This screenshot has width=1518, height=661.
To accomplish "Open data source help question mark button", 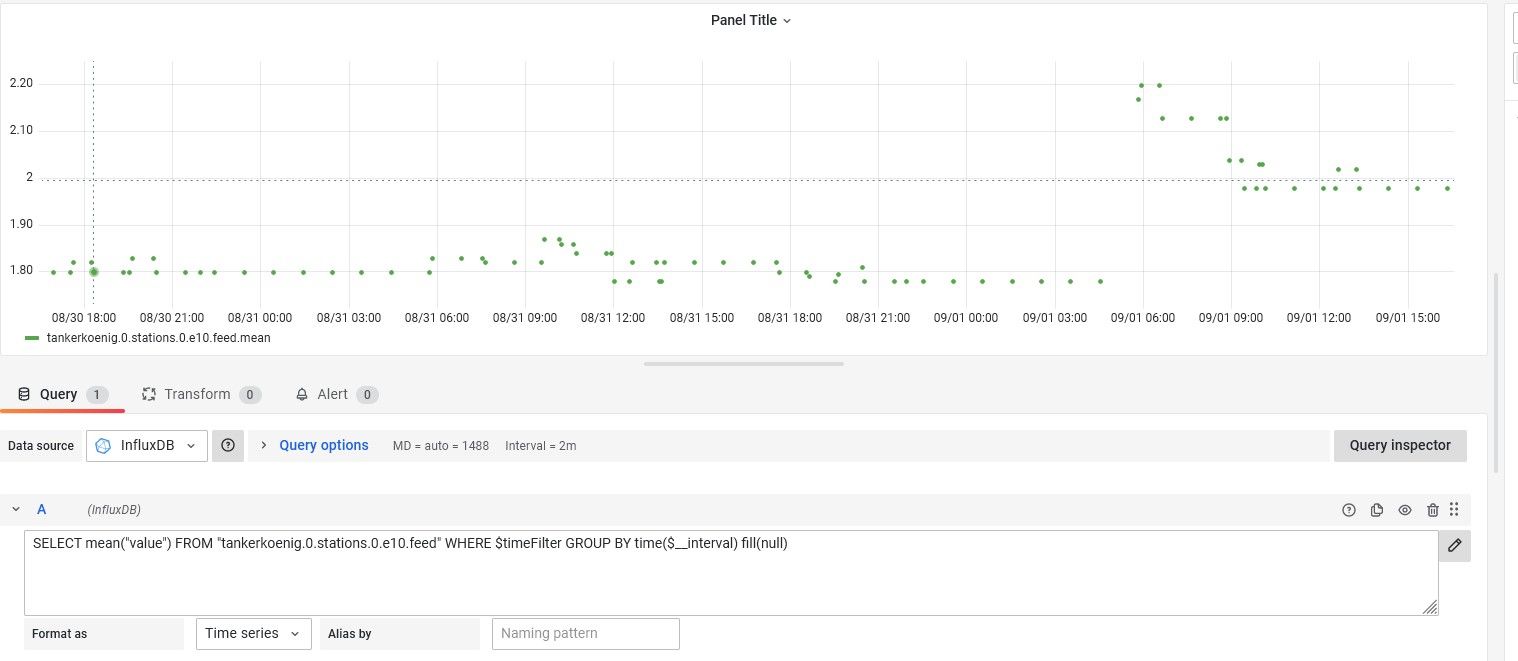I will pos(228,446).
